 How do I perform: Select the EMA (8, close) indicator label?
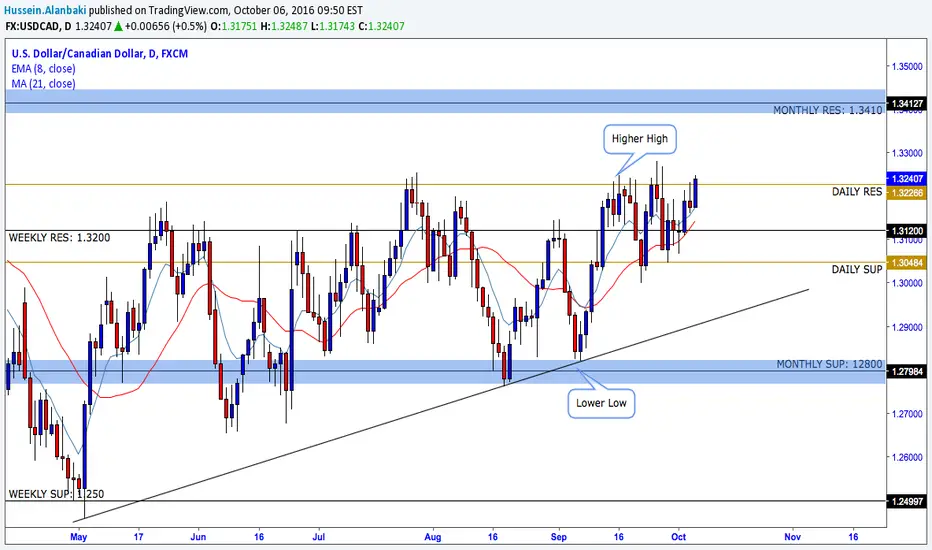coord(43,69)
